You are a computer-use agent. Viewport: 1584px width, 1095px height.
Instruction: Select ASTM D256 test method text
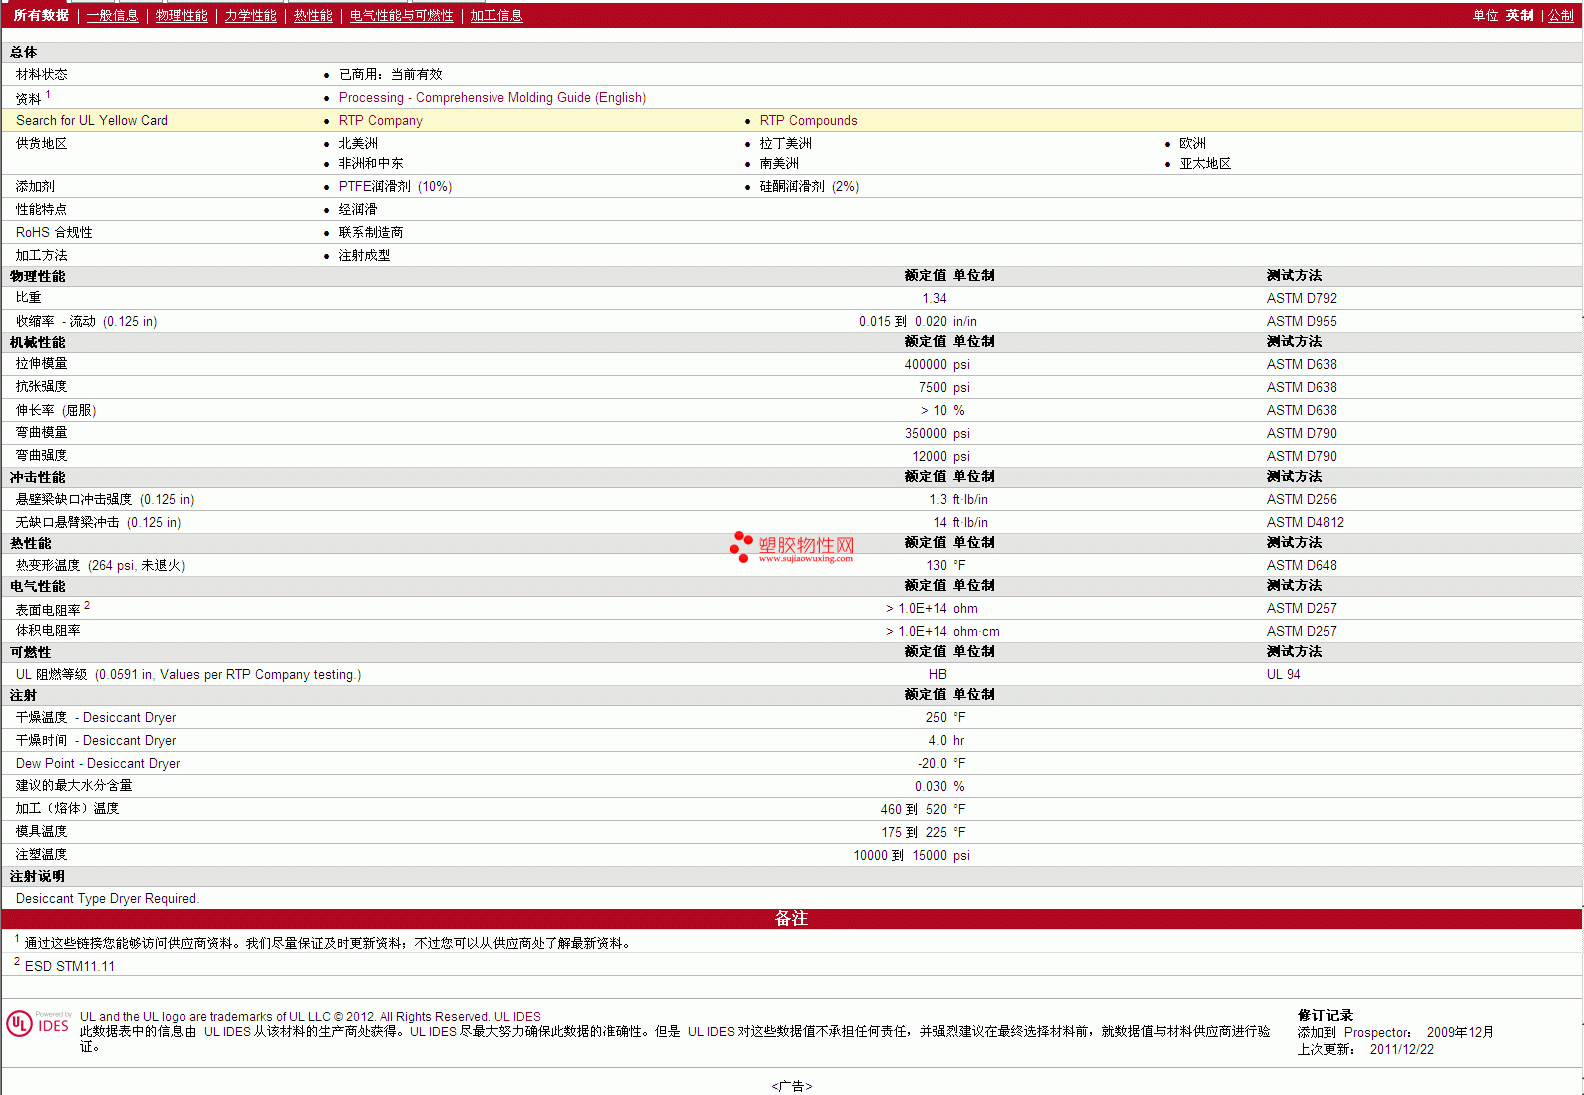click(x=1301, y=500)
